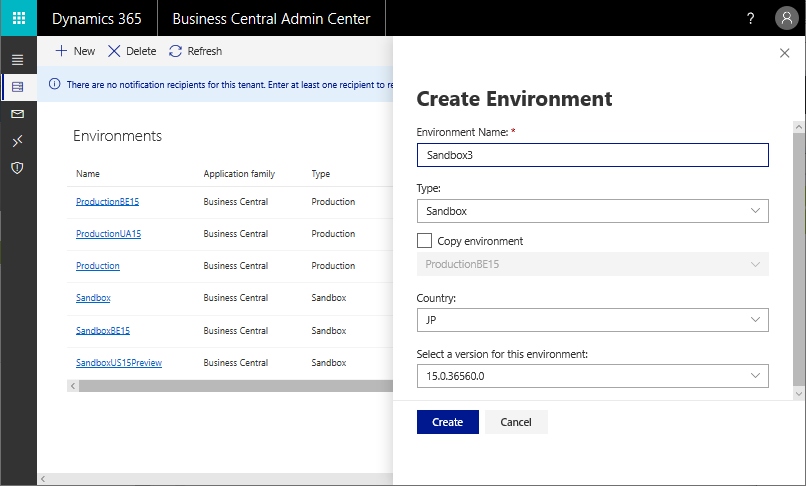Click Delete in the command bar

click(x=132, y=51)
